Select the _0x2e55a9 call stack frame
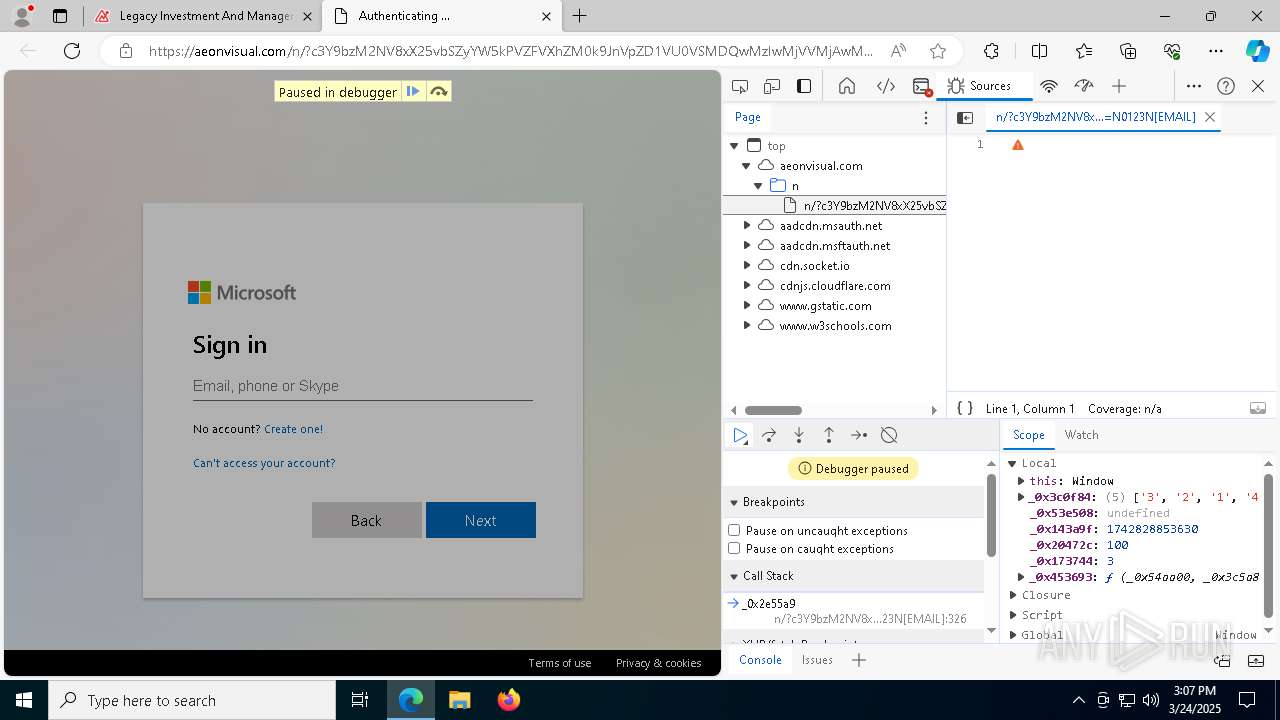The width and height of the screenshot is (1280, 720). [x=853, y=611]
